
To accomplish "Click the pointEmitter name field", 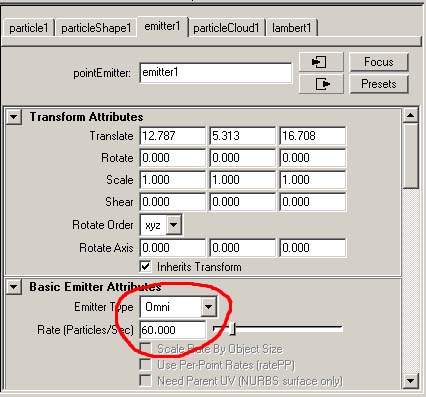I will coord(216,73).
